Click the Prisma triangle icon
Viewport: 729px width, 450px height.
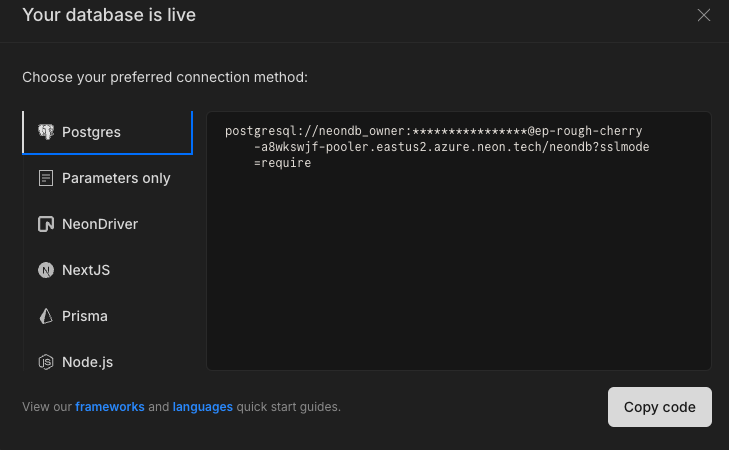[x=46, y=316]
